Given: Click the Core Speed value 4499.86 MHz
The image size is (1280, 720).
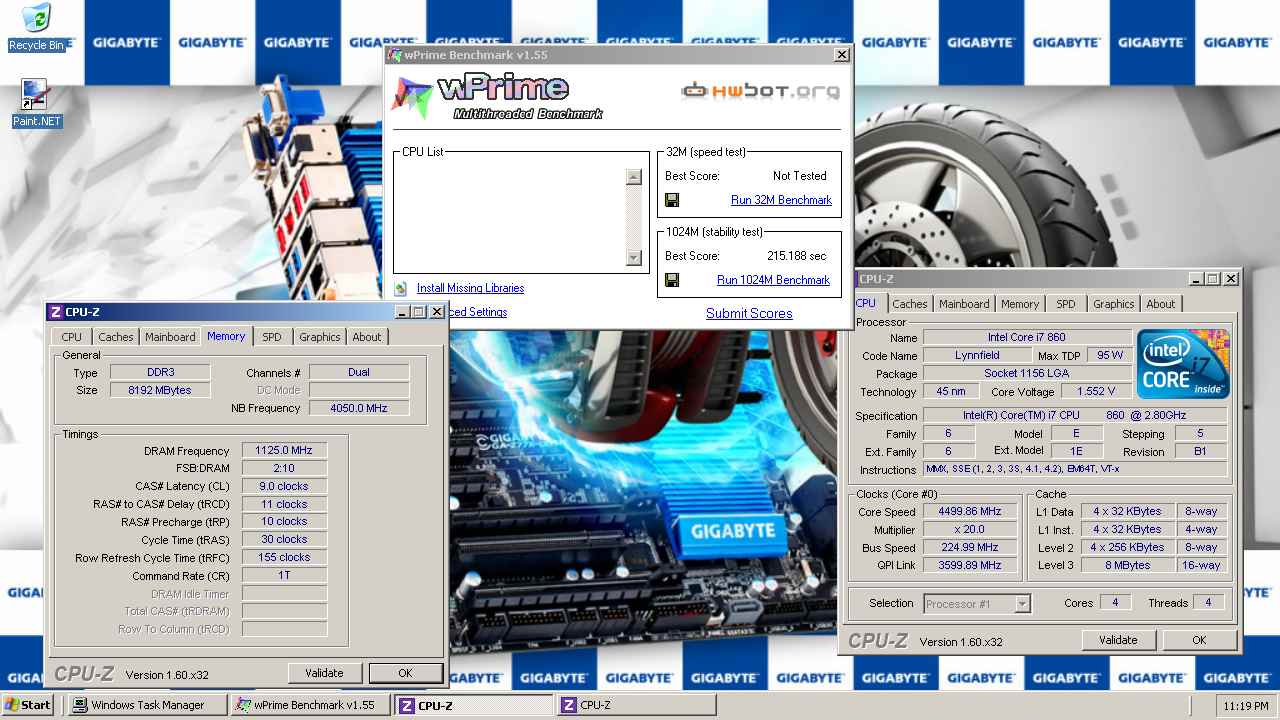Looking at the screenshot, I should 969,511.
